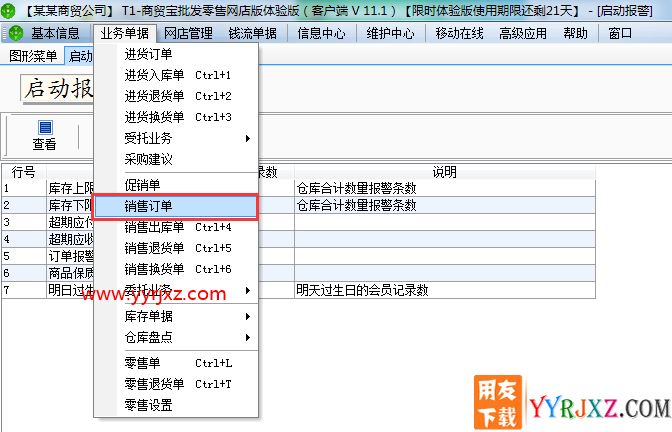
Task: Select 销售出库单 menu entry
Action: coord(176,227)
